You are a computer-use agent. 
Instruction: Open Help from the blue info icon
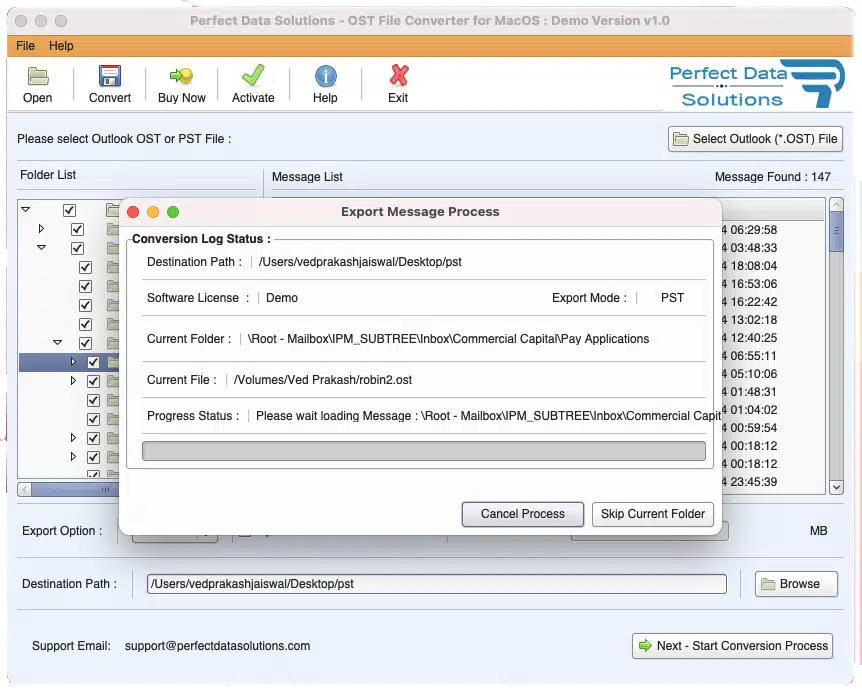[x=325, y=76]
